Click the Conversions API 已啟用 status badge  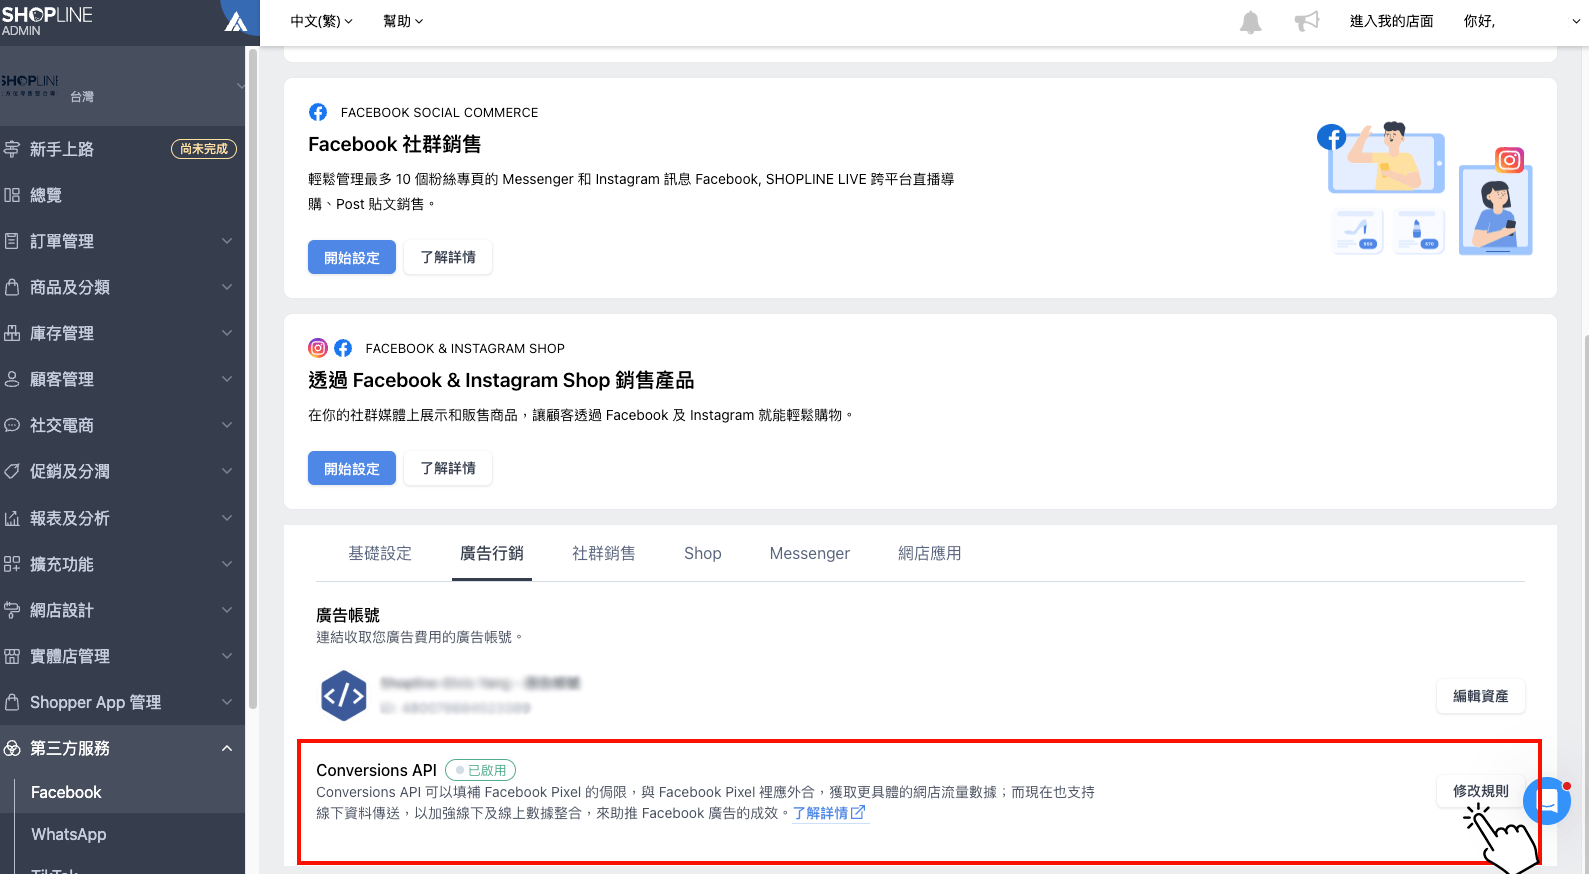(480, 770)
